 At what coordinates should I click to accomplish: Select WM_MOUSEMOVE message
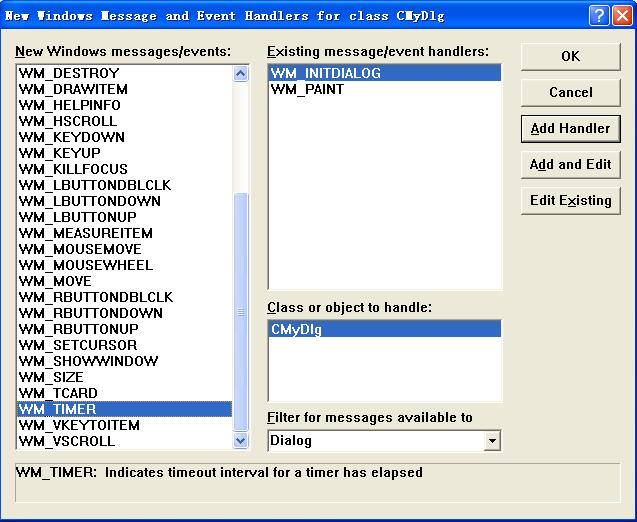(x=125, y=249)
